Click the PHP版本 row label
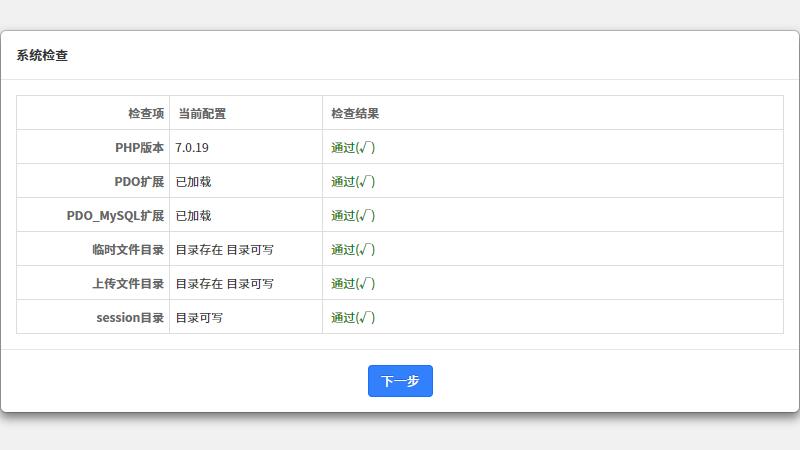Viewport: 800px width, 450px height. coord(139,148)
